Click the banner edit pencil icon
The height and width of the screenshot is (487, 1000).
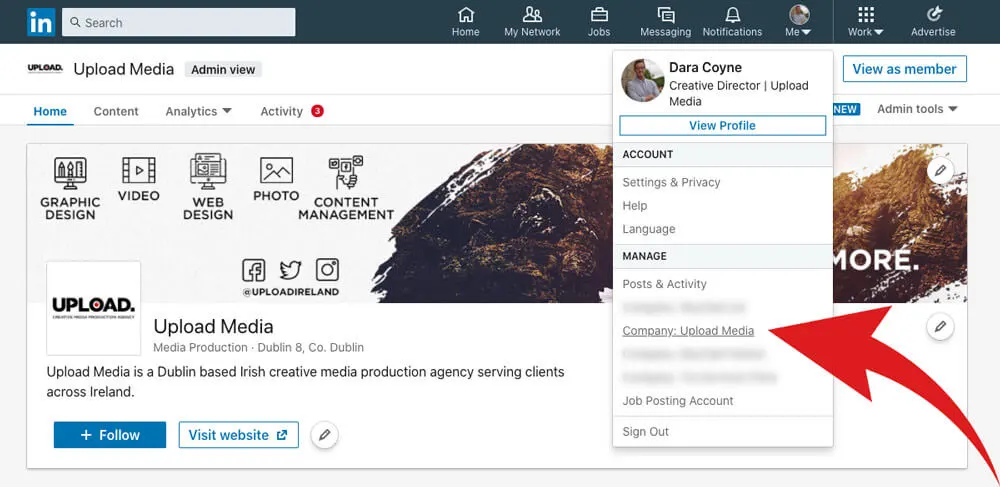940,171
